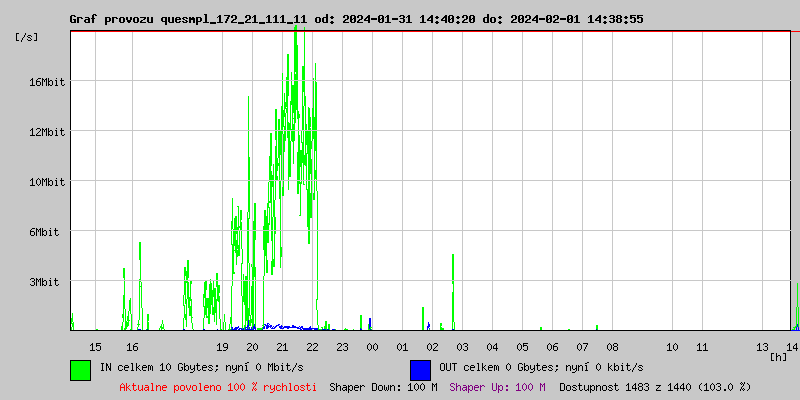Screen dimensions: 800x400
Task: Click hour label '20' on x-axis
Action: click(x=253, y=347)
